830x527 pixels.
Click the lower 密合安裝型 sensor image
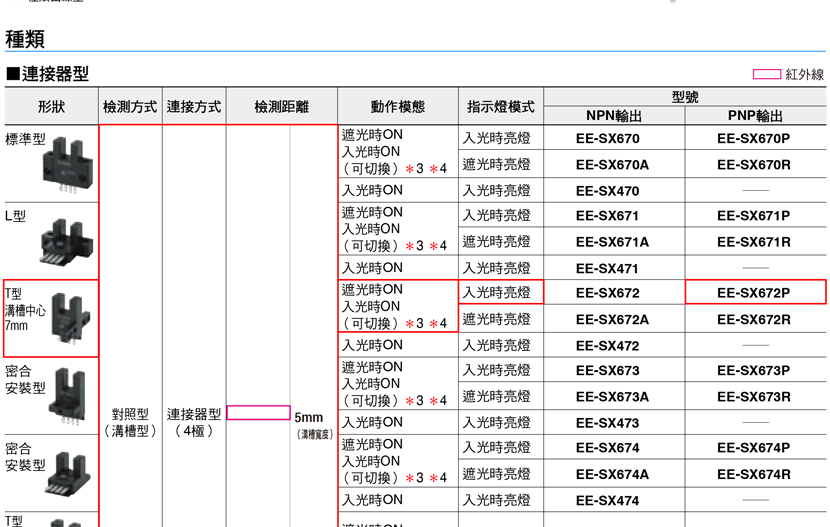click(68, 474)
